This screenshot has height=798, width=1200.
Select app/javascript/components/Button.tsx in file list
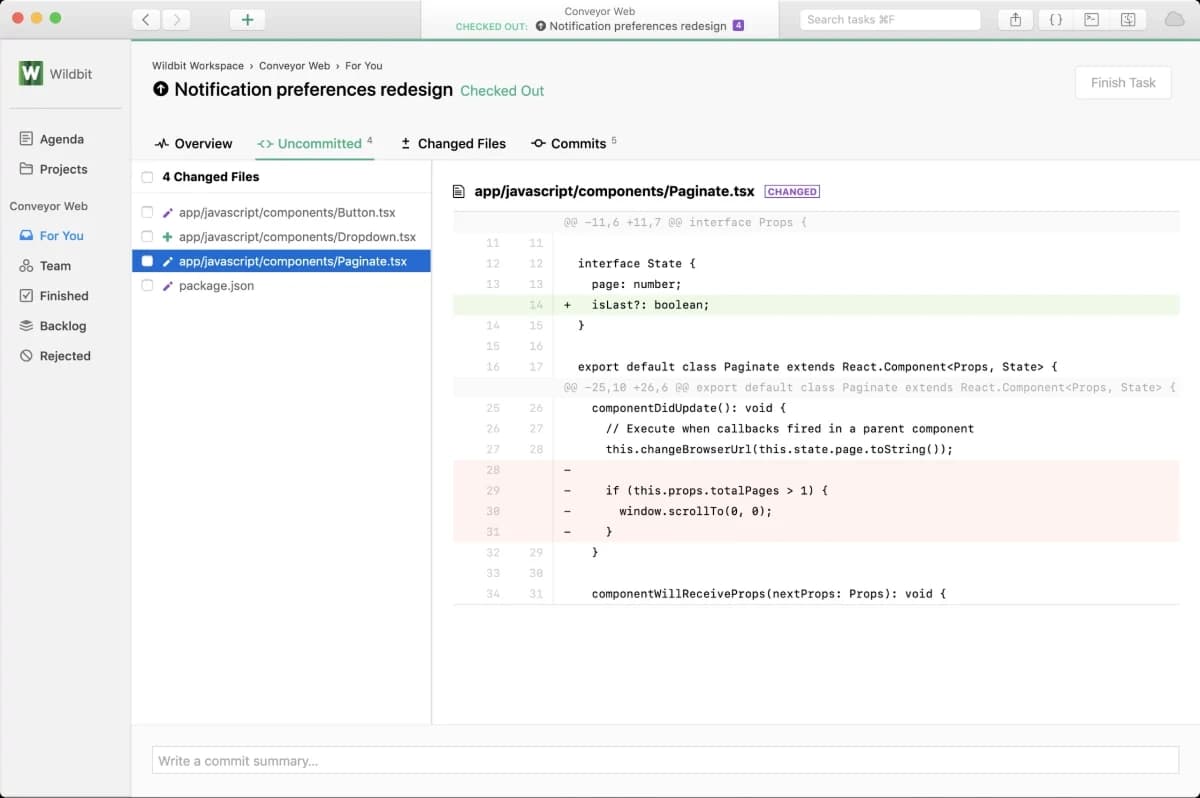(x=287, y=213)
